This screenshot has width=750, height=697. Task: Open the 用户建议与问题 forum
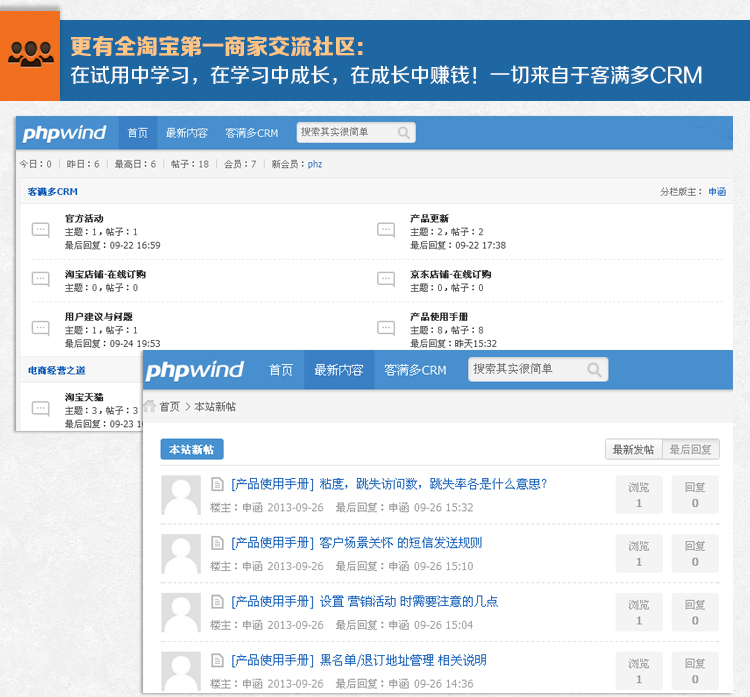(x=99, y=317)
